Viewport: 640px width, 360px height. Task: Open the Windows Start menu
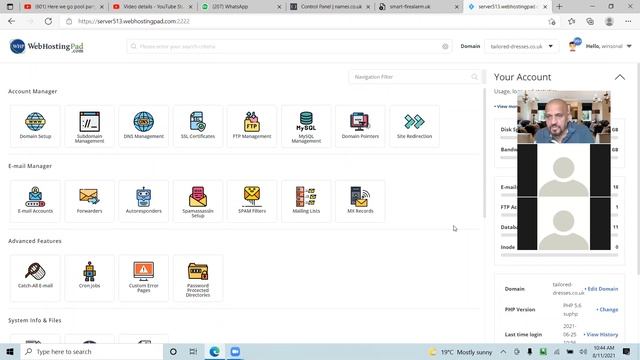click(x=10, y=351)
